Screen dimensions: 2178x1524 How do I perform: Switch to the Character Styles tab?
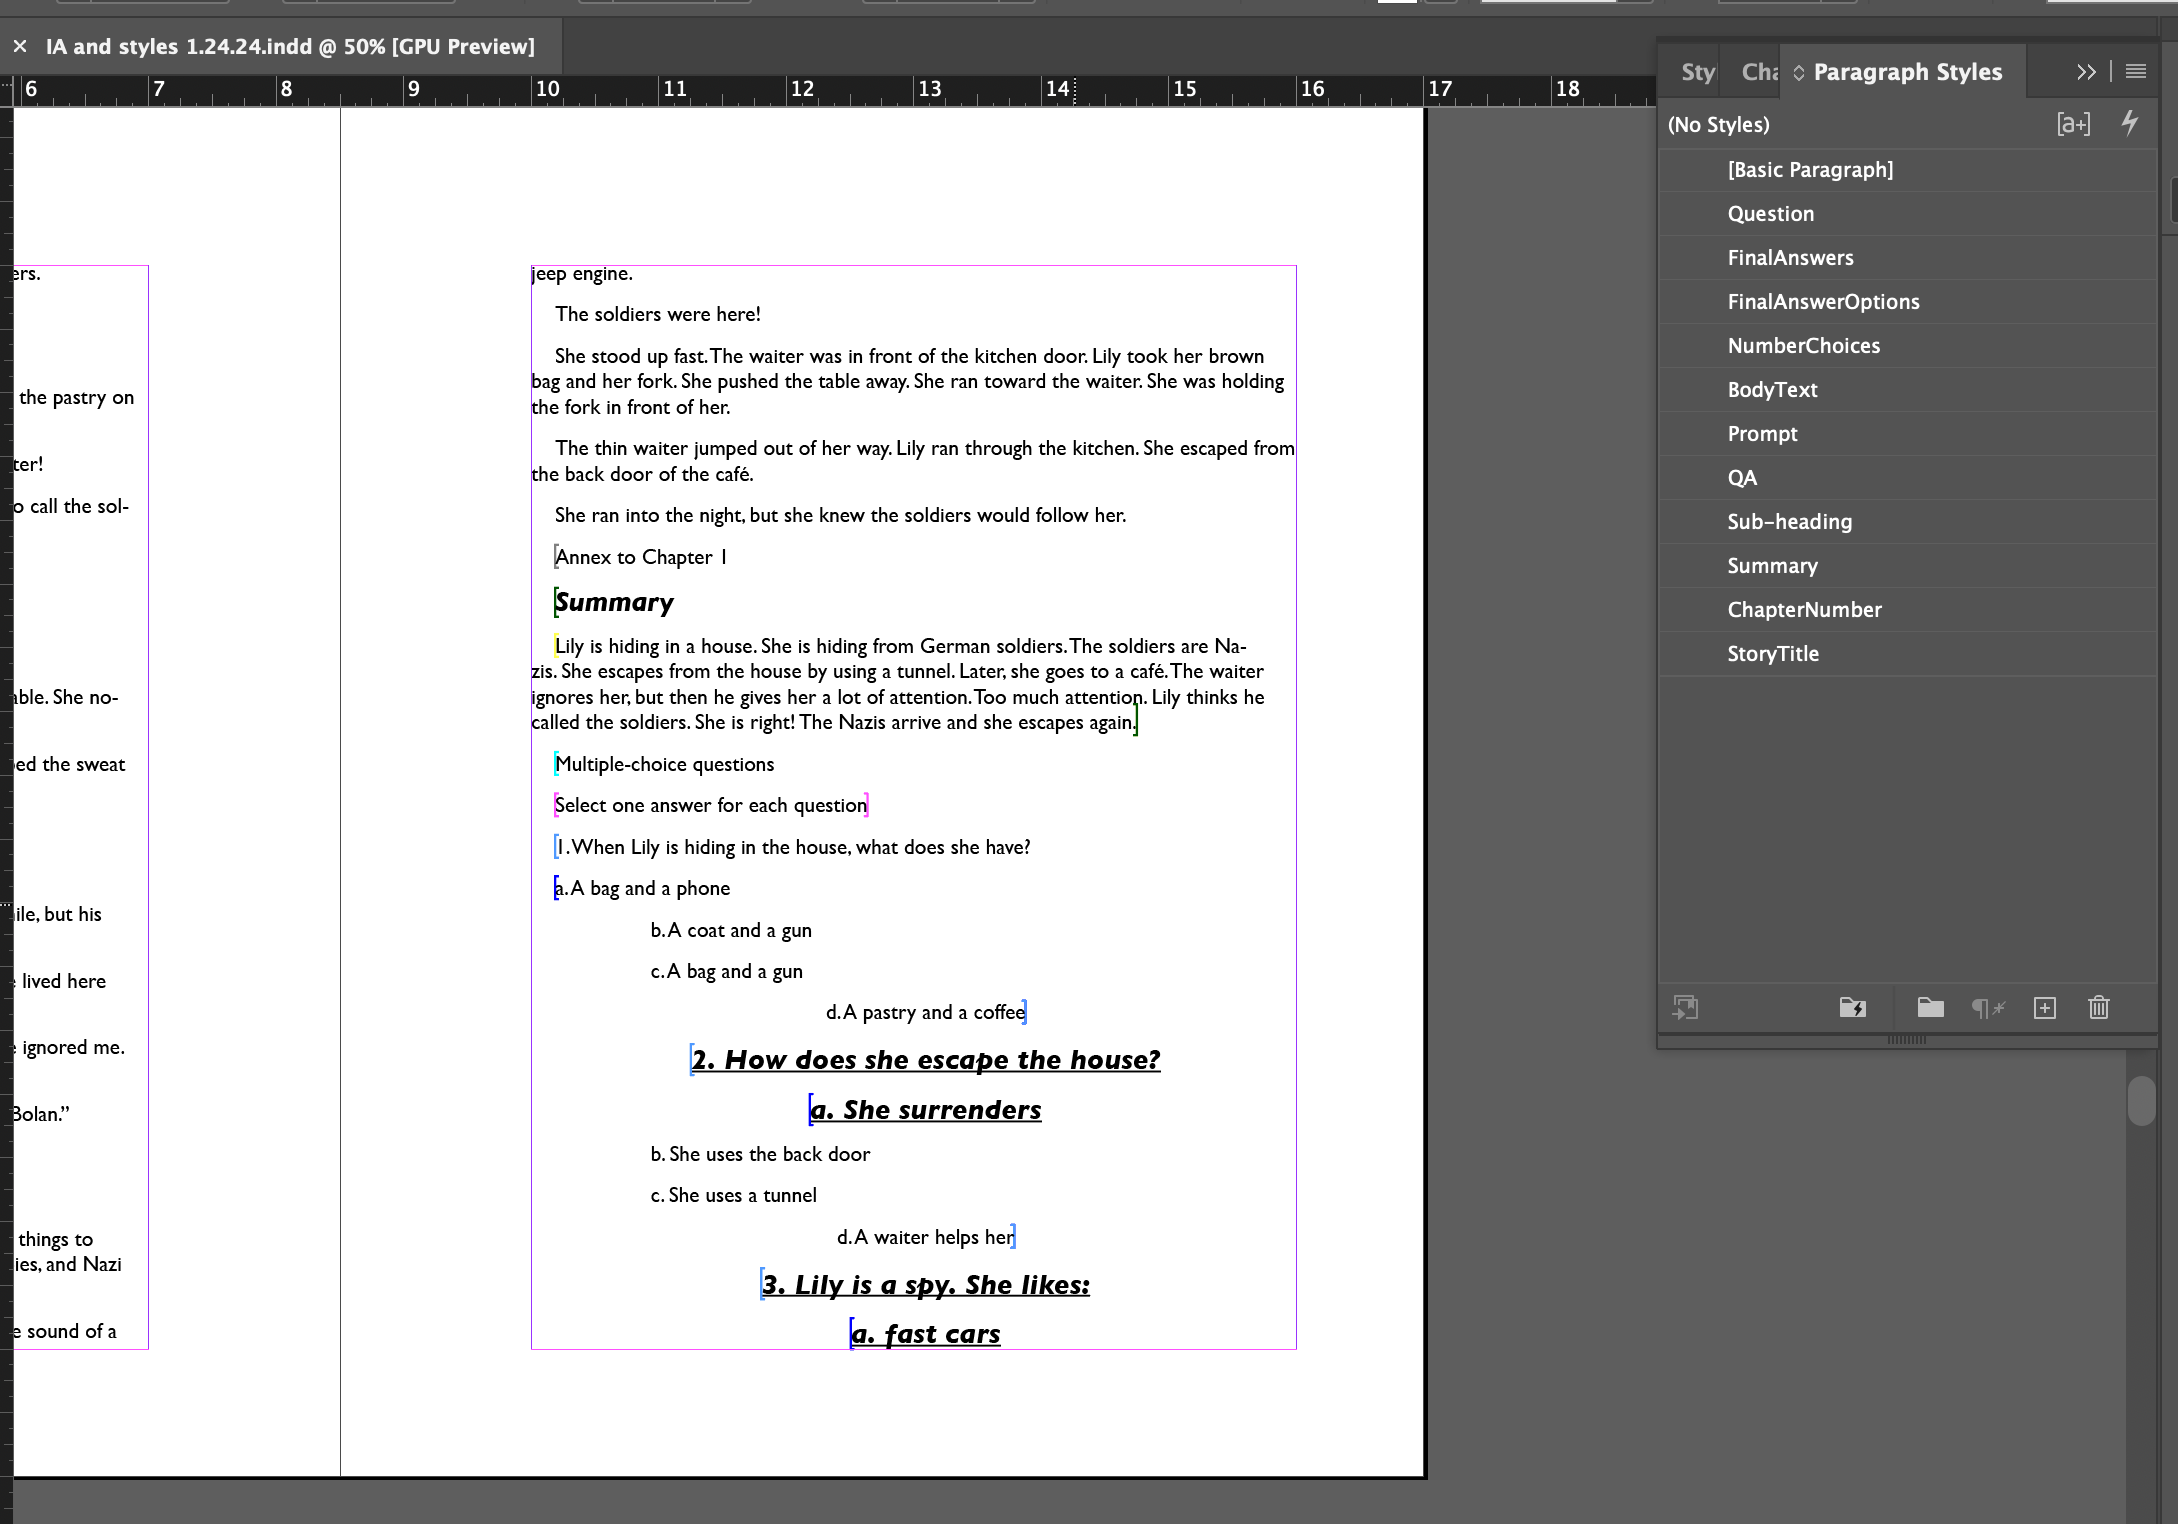(1759, 72)
